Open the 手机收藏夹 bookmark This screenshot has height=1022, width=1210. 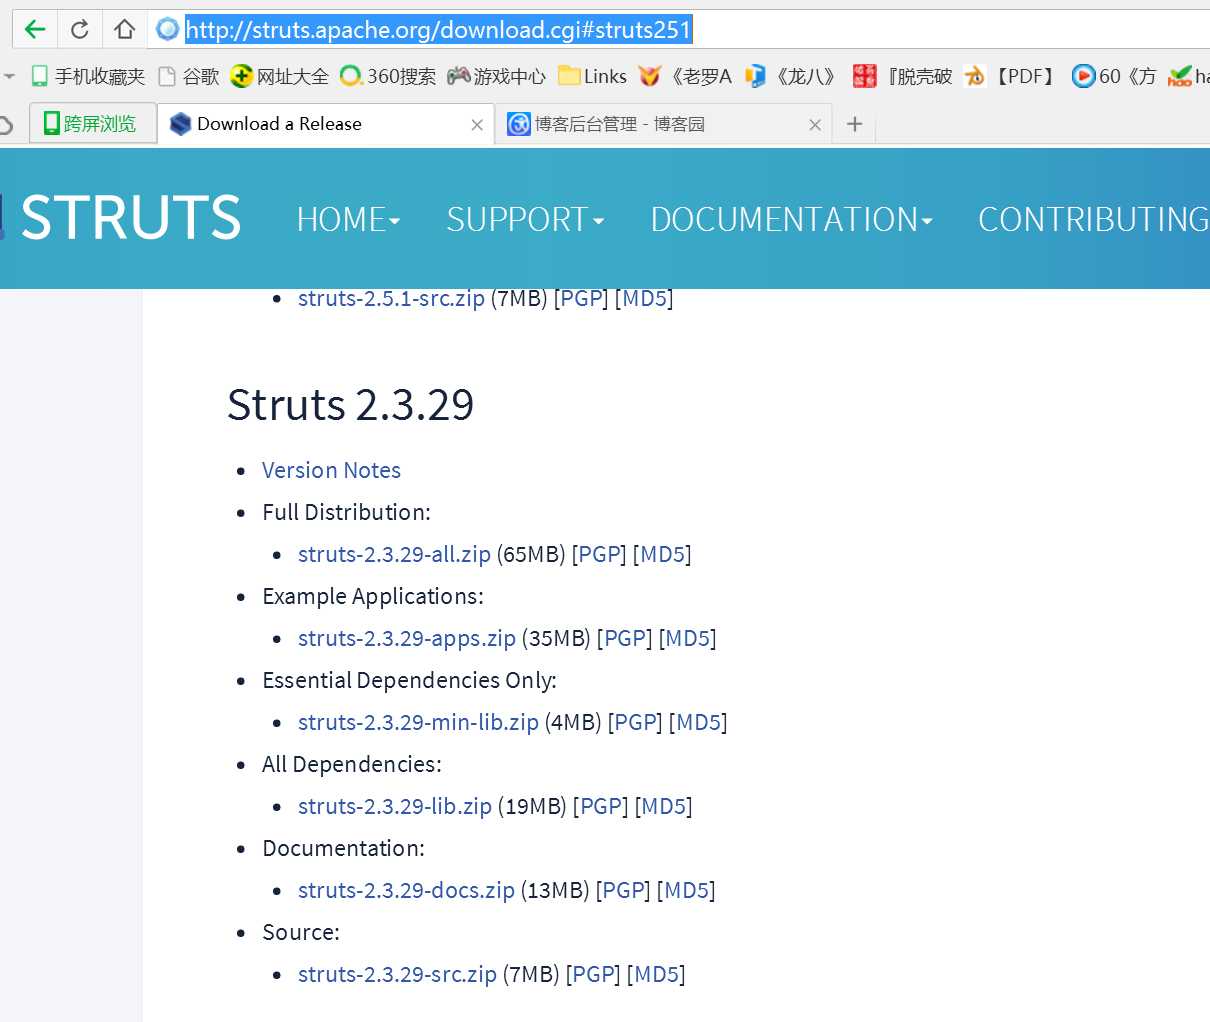pyautogui.click(x=88, y=76)
